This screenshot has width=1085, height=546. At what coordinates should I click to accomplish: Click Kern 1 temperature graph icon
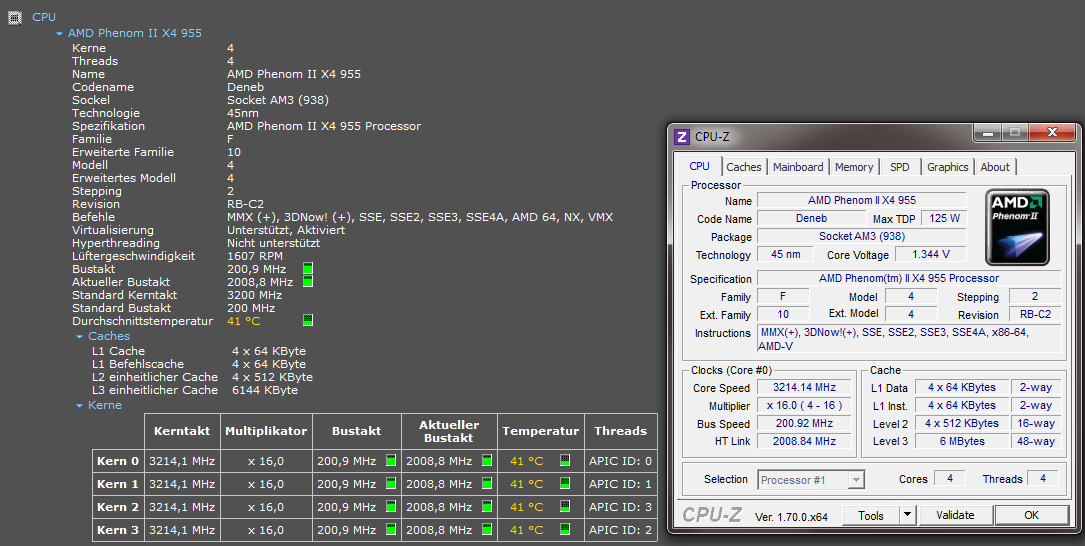565,484
